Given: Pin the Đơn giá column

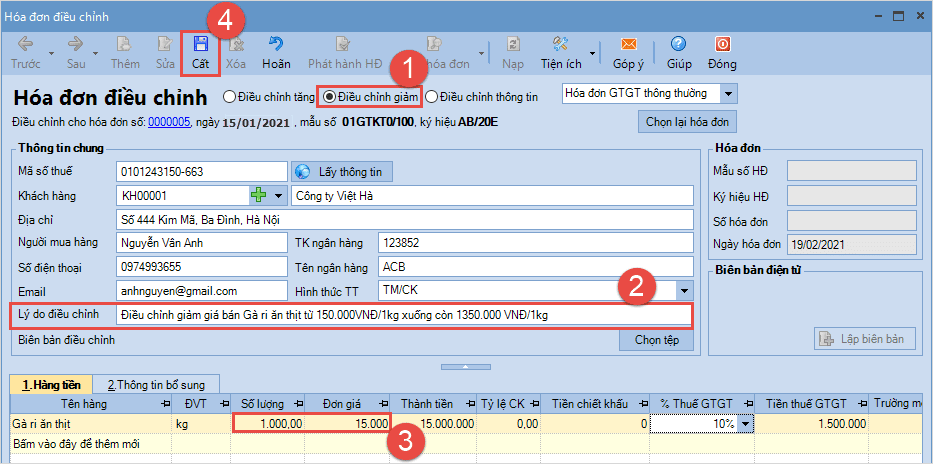Looking at the screenshot, I should 384,404.
